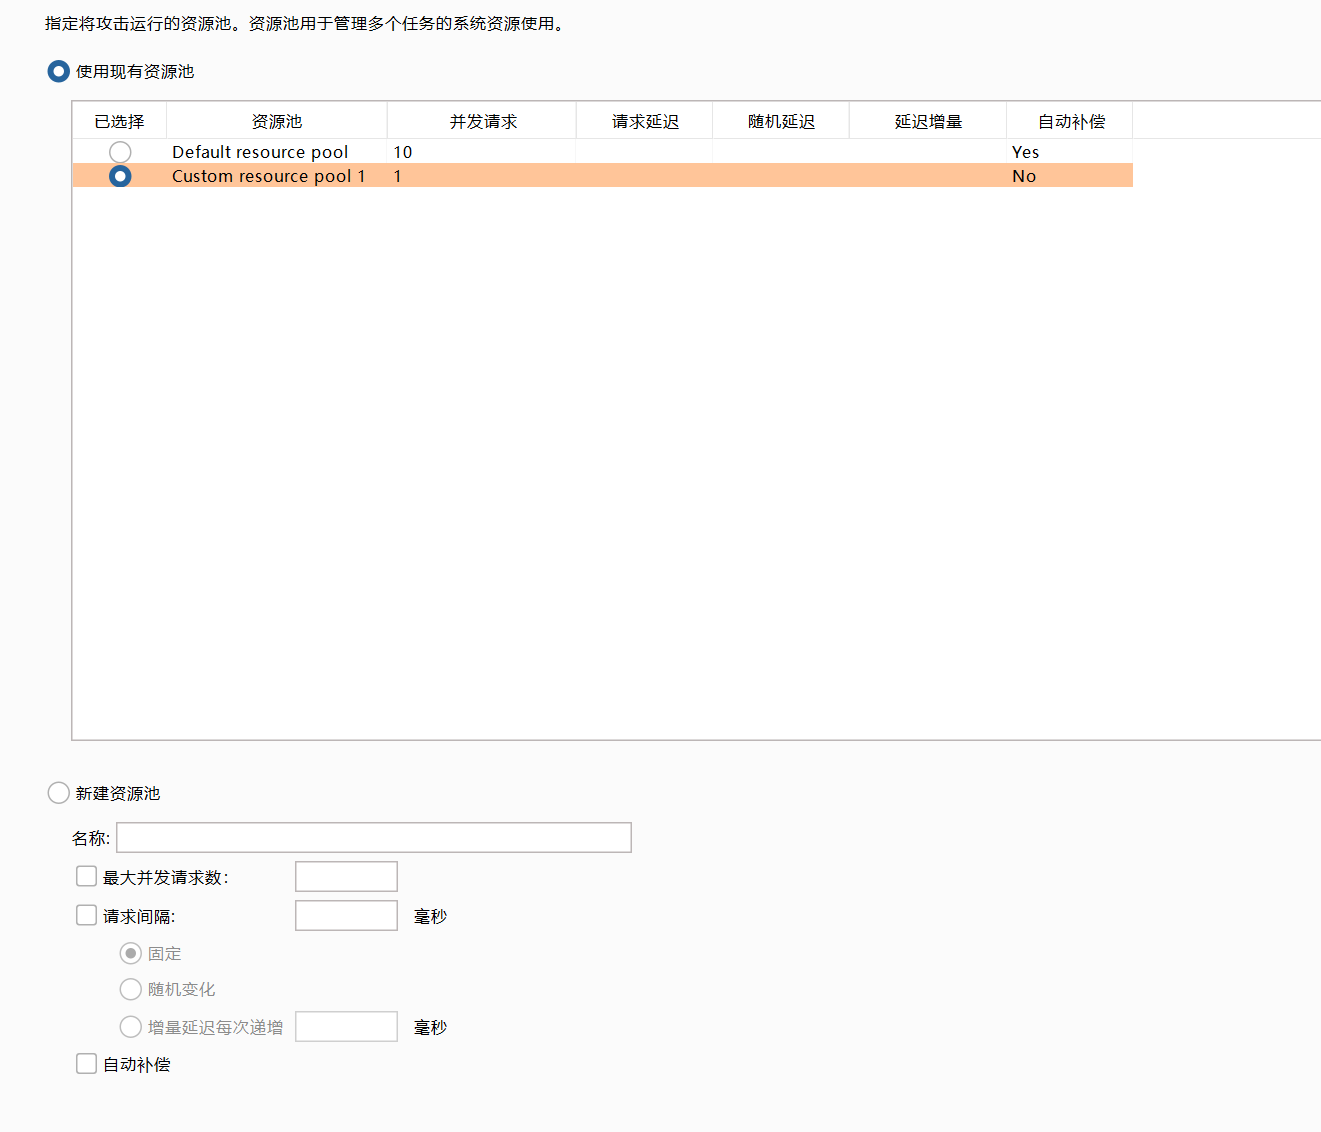This screenshot has width=1321, height=1132.
Task: Sort by the 资源池 column header
Action: 276,121
